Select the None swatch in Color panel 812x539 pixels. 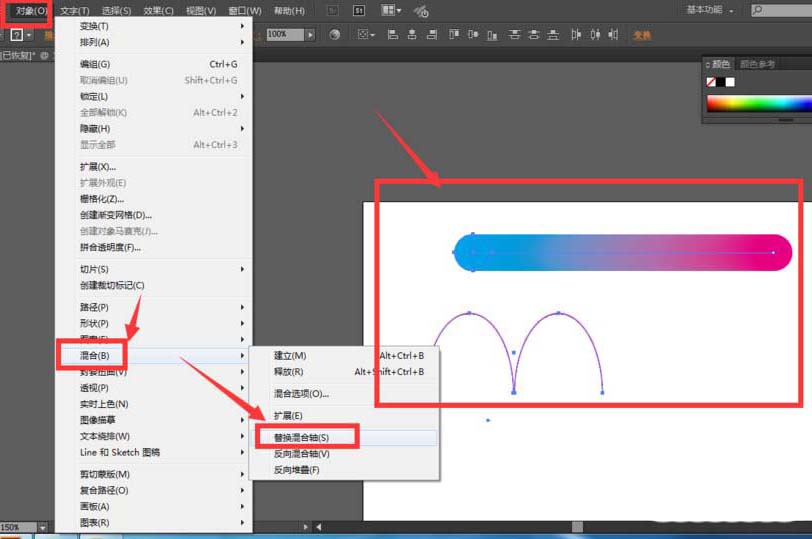711,82
